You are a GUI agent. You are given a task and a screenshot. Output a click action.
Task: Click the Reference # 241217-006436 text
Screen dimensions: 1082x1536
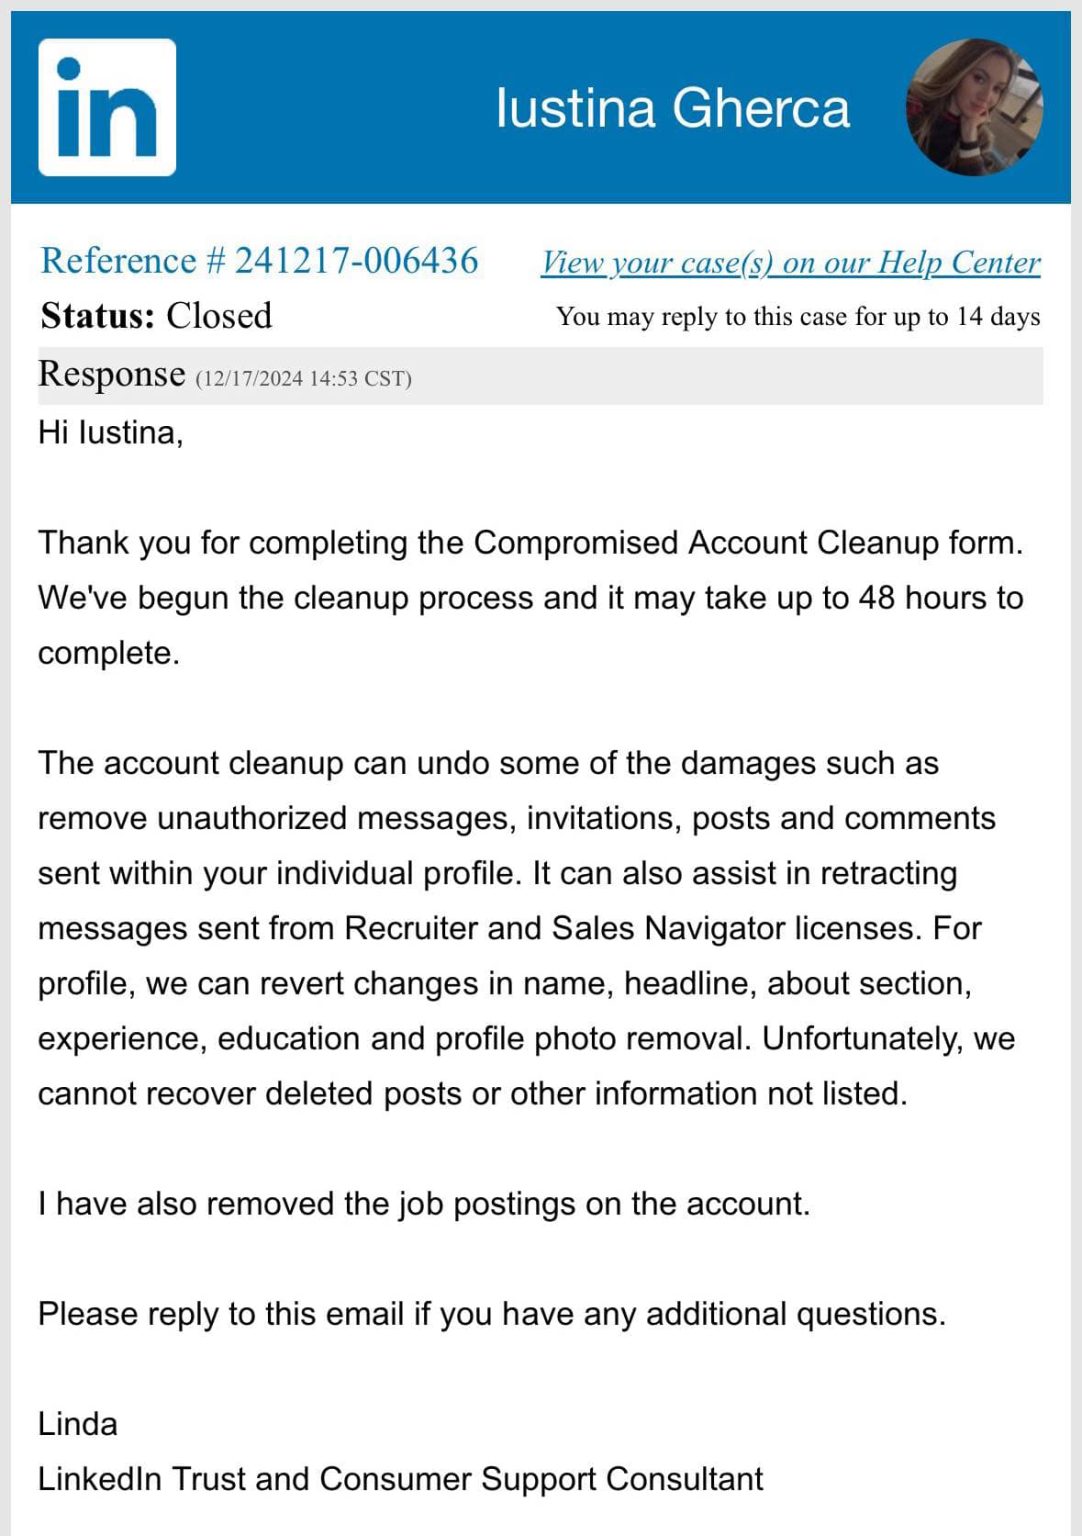coord(259,261)
